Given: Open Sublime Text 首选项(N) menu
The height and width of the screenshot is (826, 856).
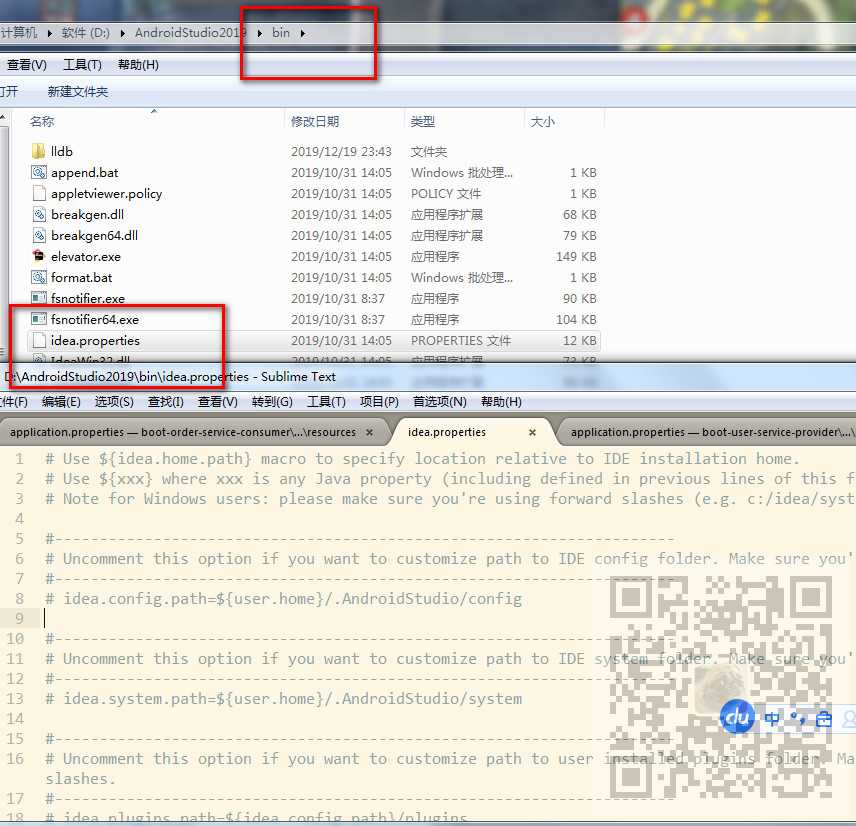Looking at the screenshot, I should point(439,402).
